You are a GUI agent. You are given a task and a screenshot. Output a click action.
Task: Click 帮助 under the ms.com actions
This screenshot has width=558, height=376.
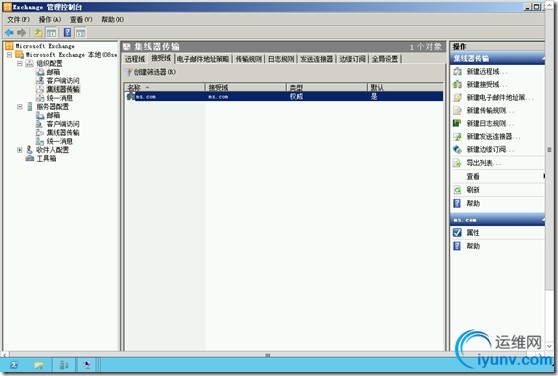coord(473,246)
